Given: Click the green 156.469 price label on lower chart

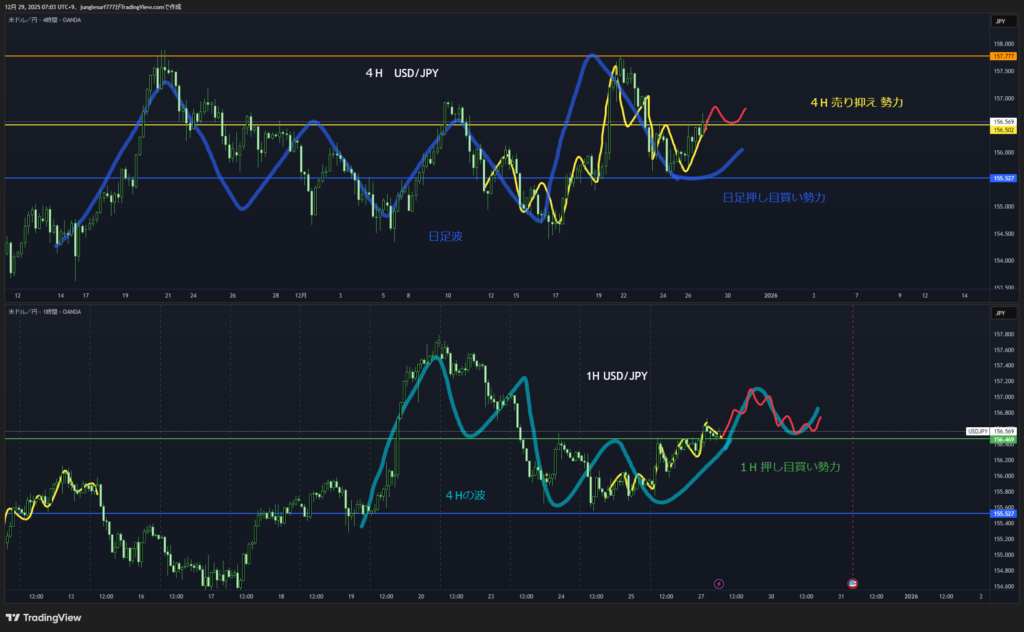Looking at the screenshot, I should 1001,439.
